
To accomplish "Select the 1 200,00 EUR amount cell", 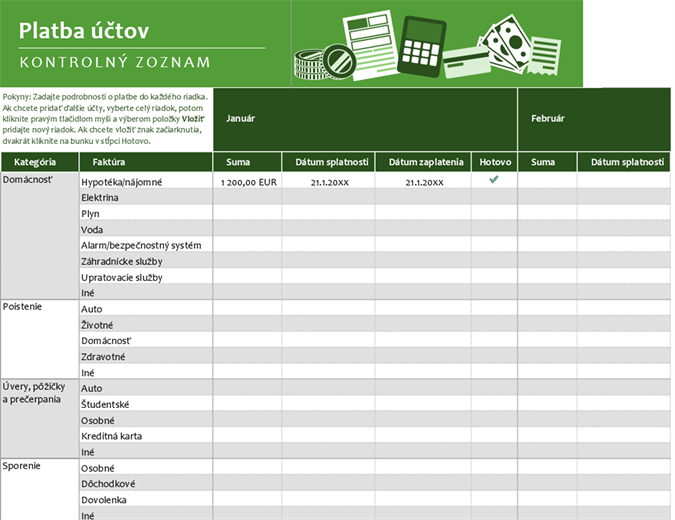I will pos(248,182).
